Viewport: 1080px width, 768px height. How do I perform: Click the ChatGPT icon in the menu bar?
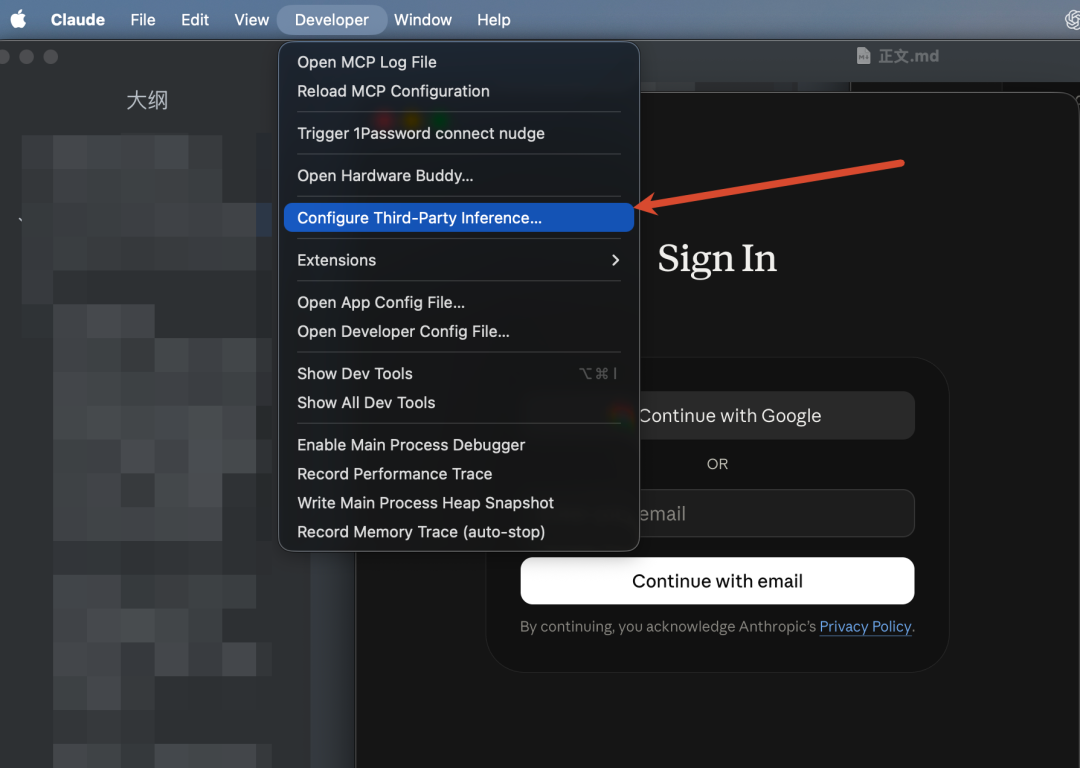click(1072, 19)
